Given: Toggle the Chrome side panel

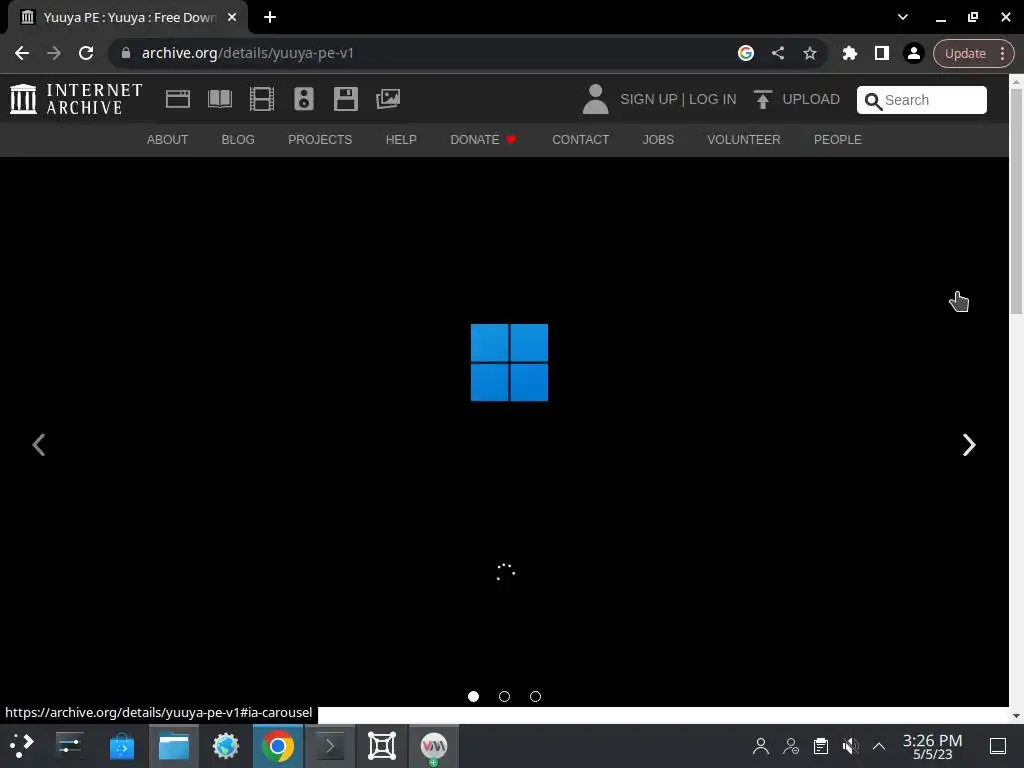Looking at the screenshot, I should (x=882, y=53).
